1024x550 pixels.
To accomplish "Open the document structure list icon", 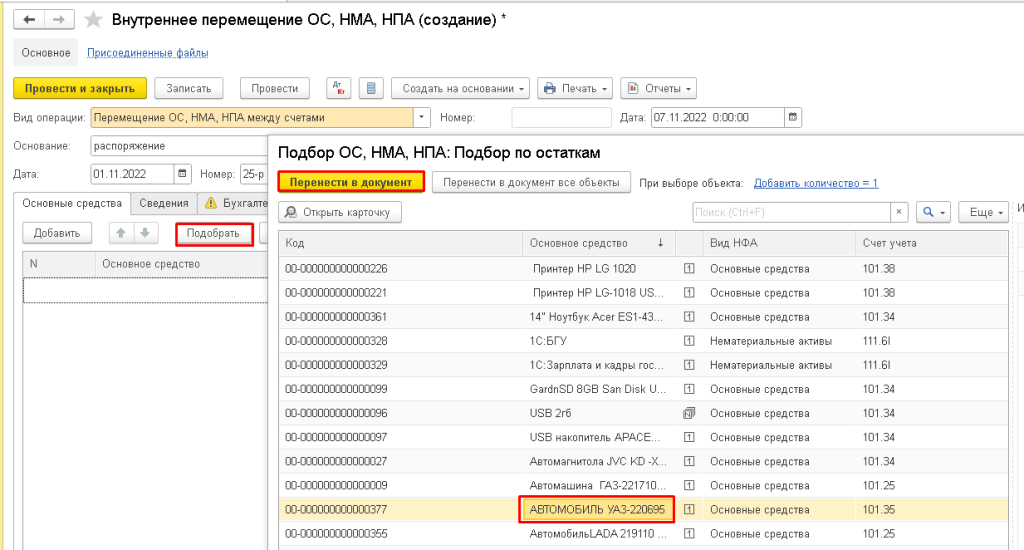I will (371, 88).
